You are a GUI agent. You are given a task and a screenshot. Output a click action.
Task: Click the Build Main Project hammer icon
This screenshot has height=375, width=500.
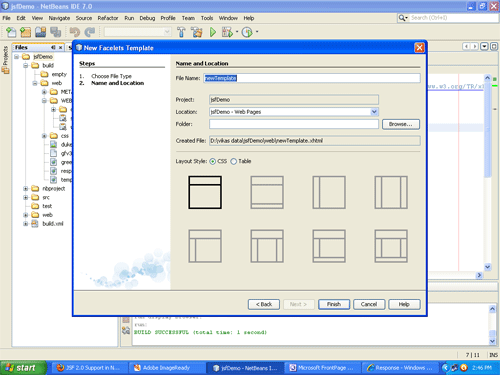click(181, 32)
